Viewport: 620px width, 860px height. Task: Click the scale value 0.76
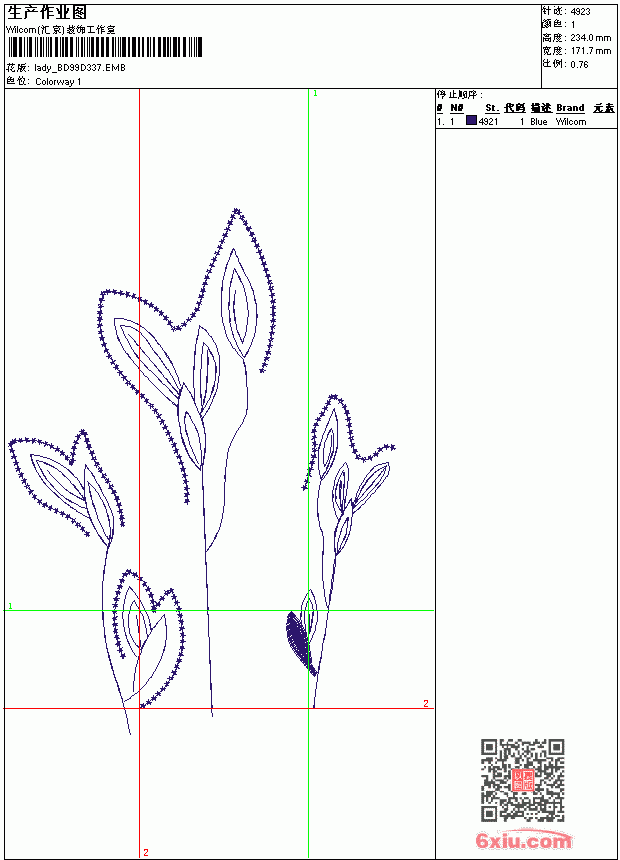579,64
